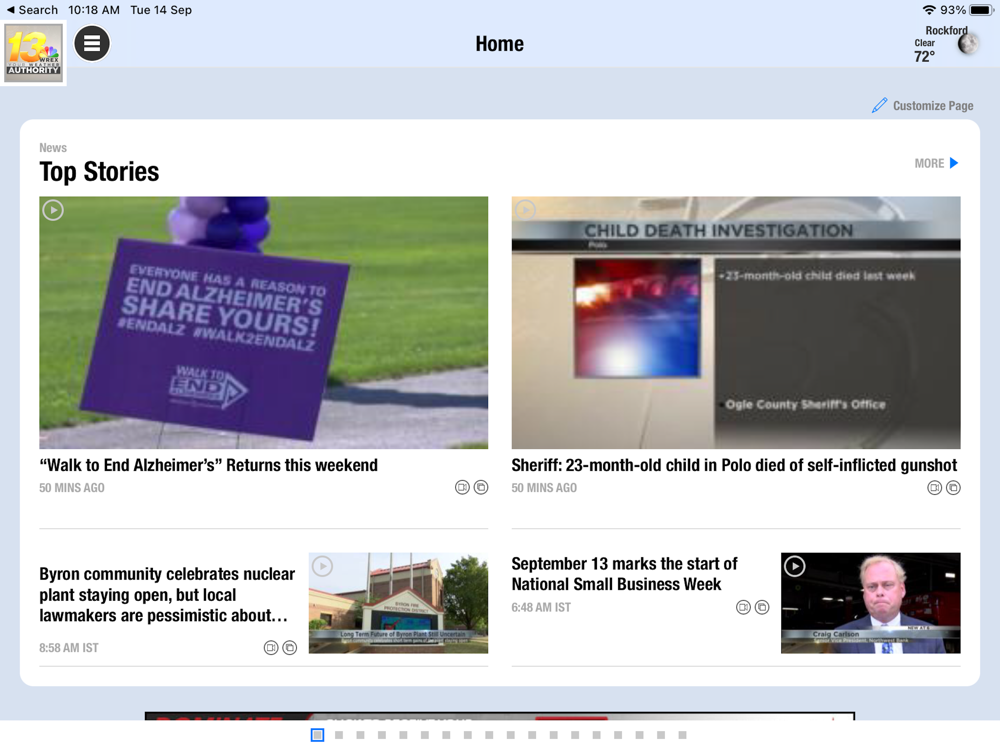Open Sheriff 23-month-old child in Polo headline
1000x750 pixels.
pos(734,465)
